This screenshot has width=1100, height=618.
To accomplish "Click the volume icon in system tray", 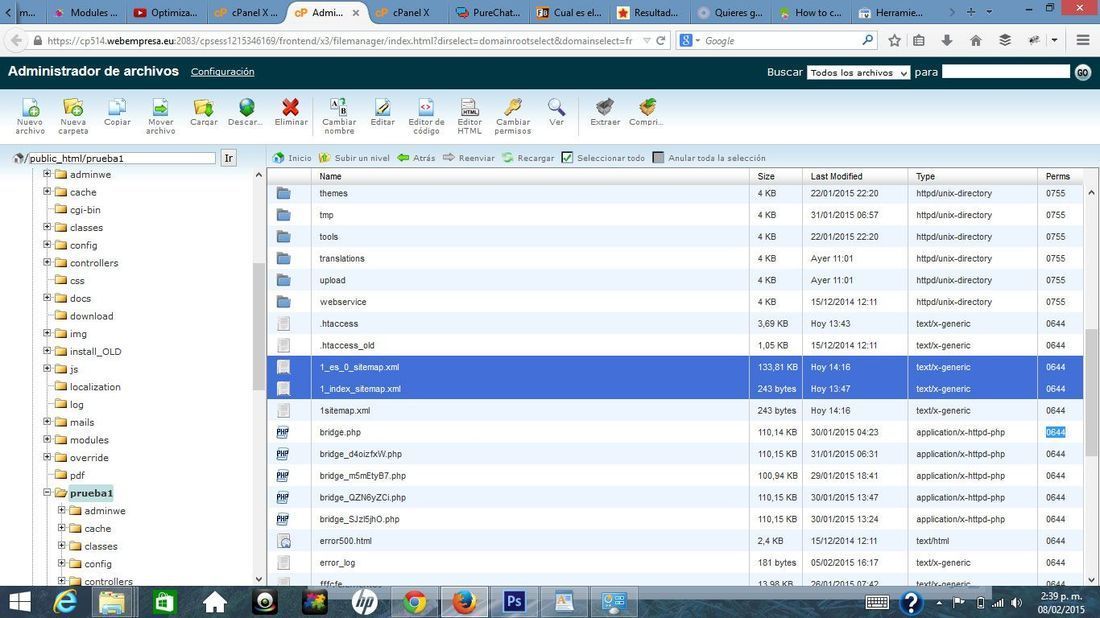I will pyautogui.click(x=1017, y=603).
